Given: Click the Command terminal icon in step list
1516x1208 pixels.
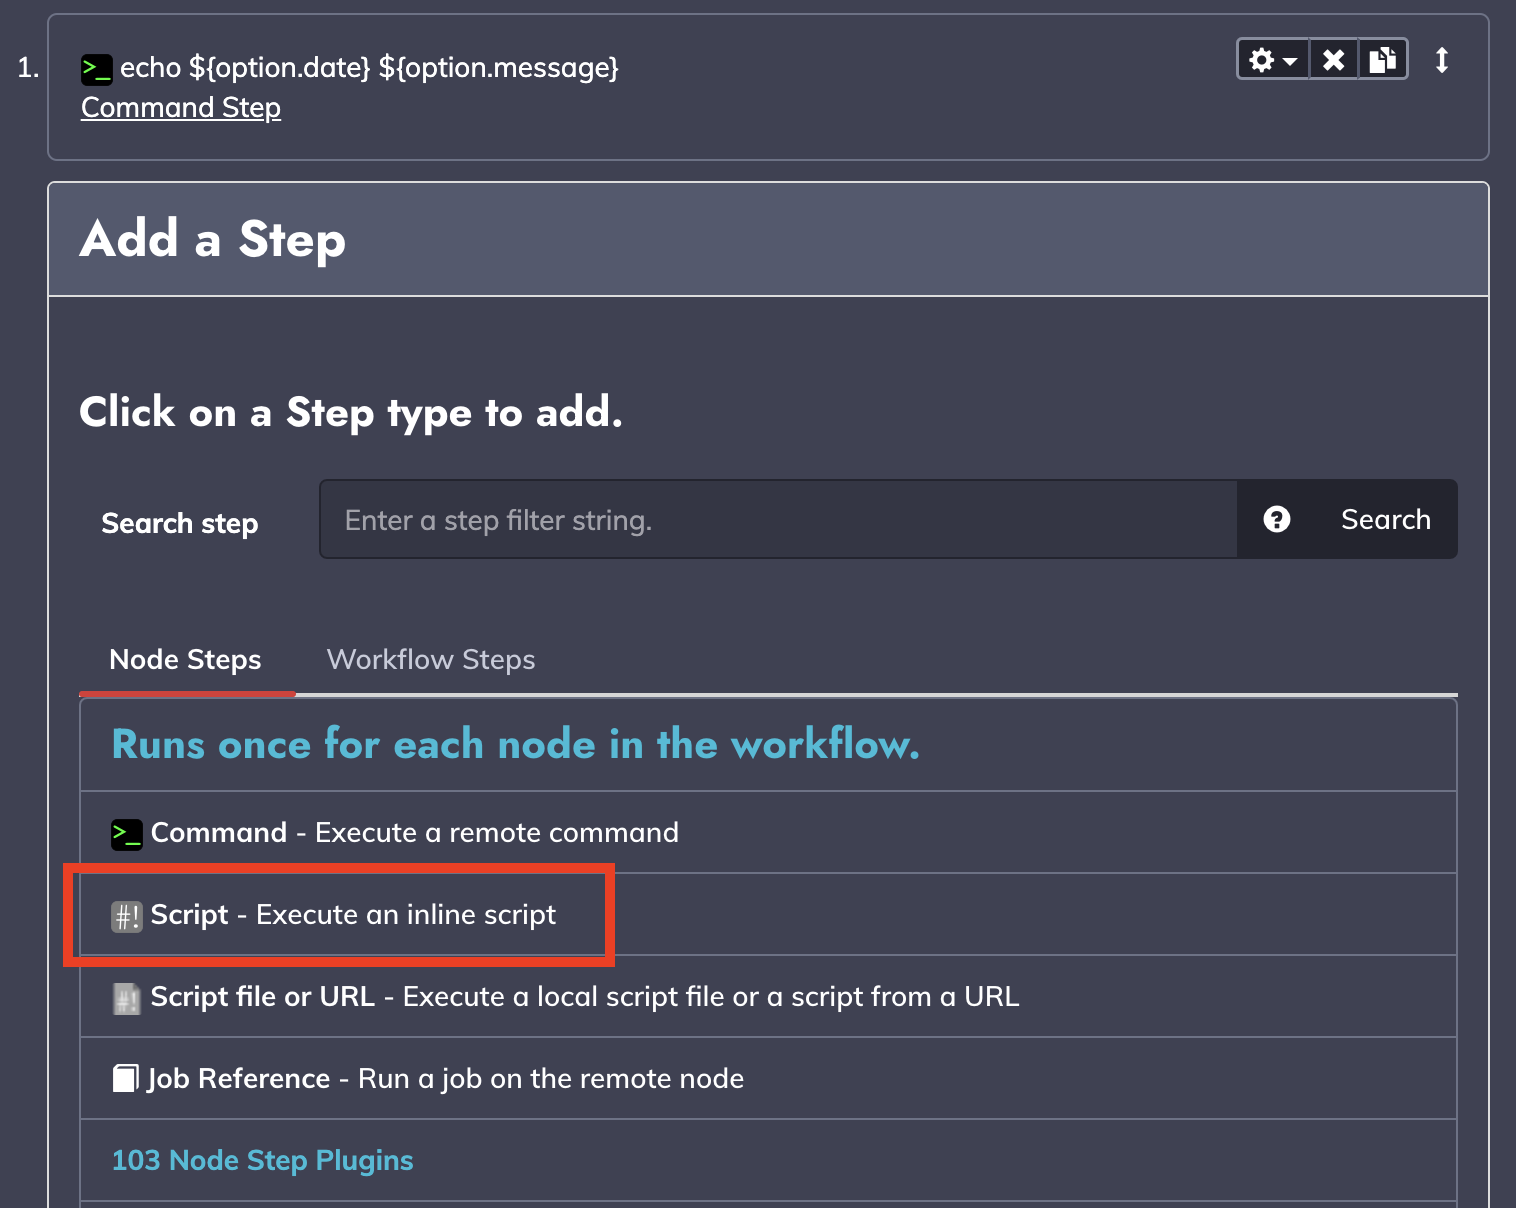Looking at the screenshot, I should click(127, 833).
